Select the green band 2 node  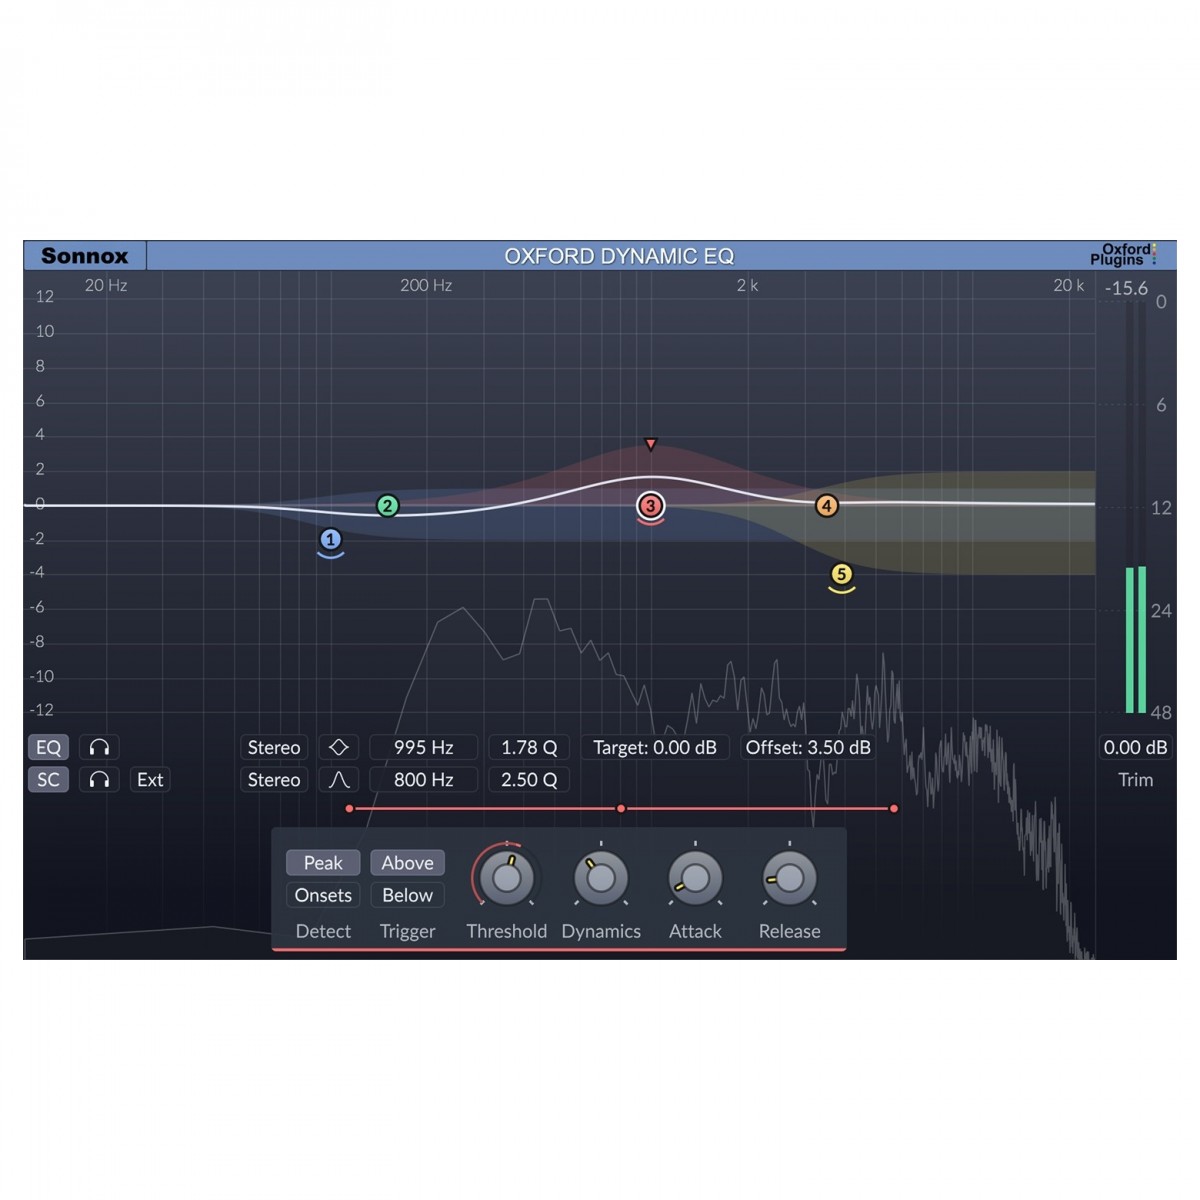[387, 506]
